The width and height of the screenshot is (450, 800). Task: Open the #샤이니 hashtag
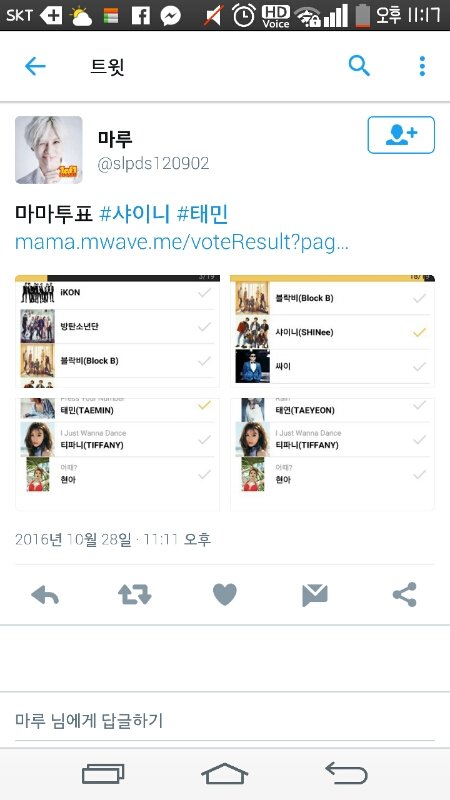[x=134, y=214]
